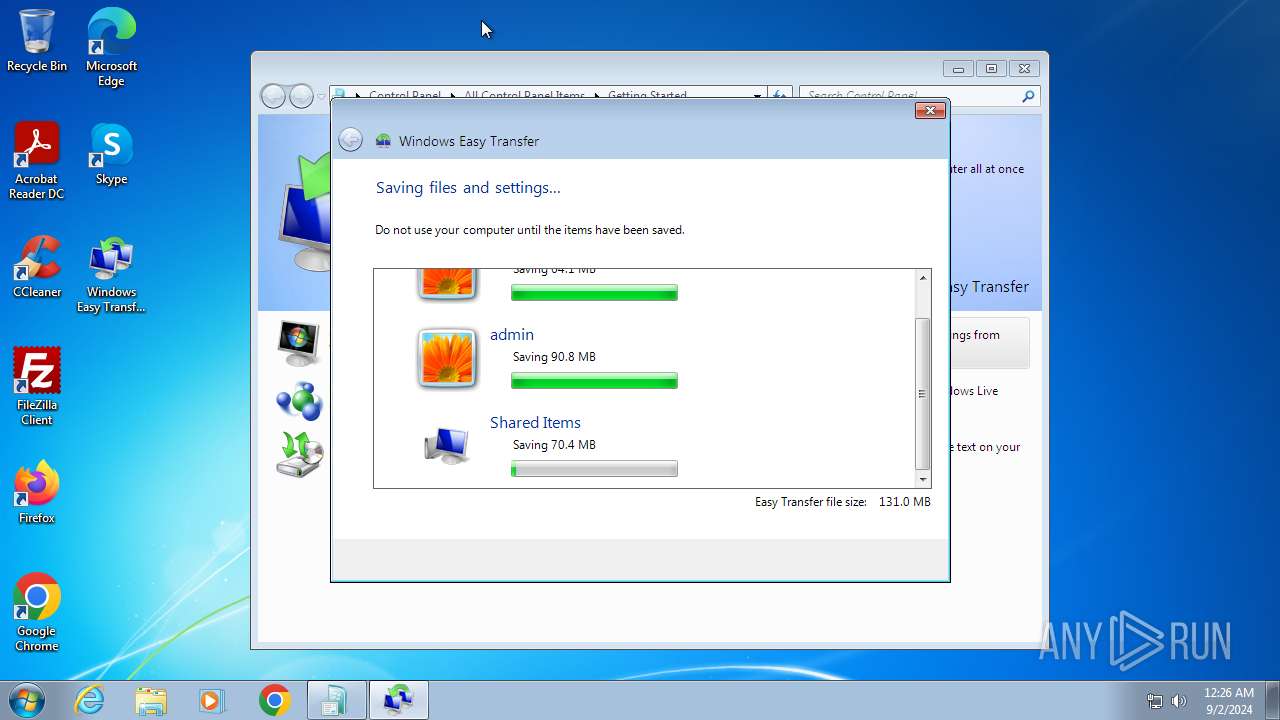The width and height of the screenshot is (1280, 720).
Task: Open the Firefox desktop shortcut
Action: point(37,493)
